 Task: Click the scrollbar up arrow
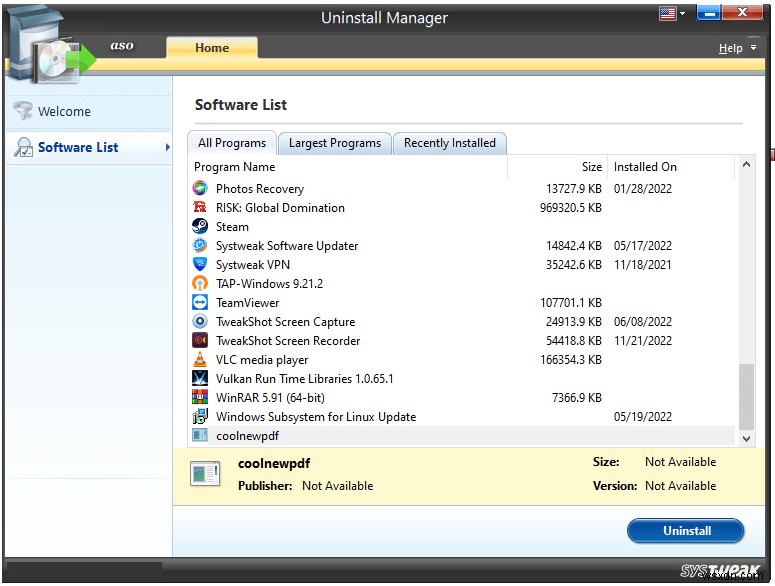coord(745,166)
